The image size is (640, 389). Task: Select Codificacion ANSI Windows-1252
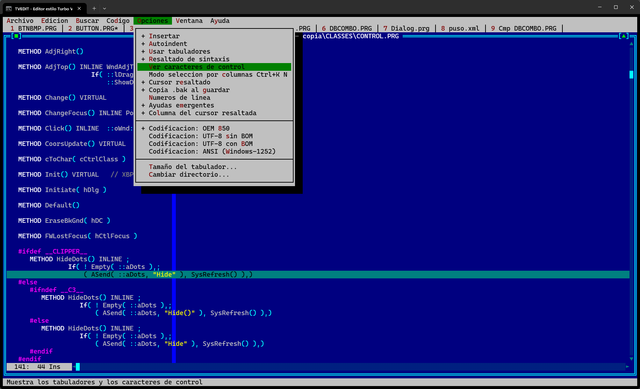(x=214, y=151)
